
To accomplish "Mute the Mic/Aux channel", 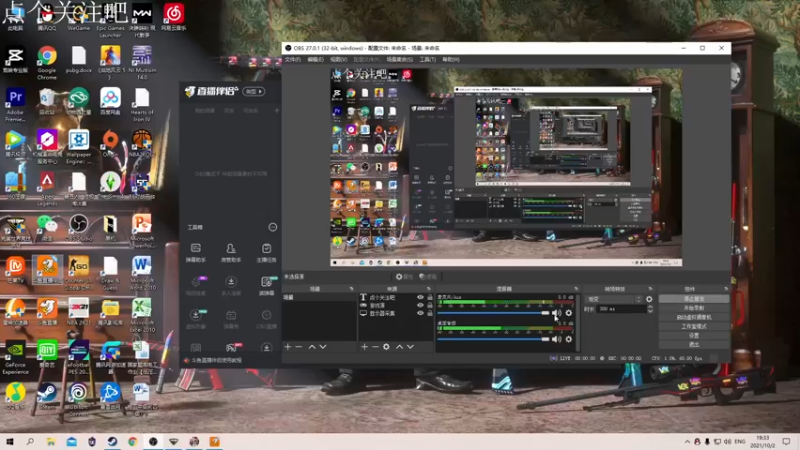I will (557, 313).
